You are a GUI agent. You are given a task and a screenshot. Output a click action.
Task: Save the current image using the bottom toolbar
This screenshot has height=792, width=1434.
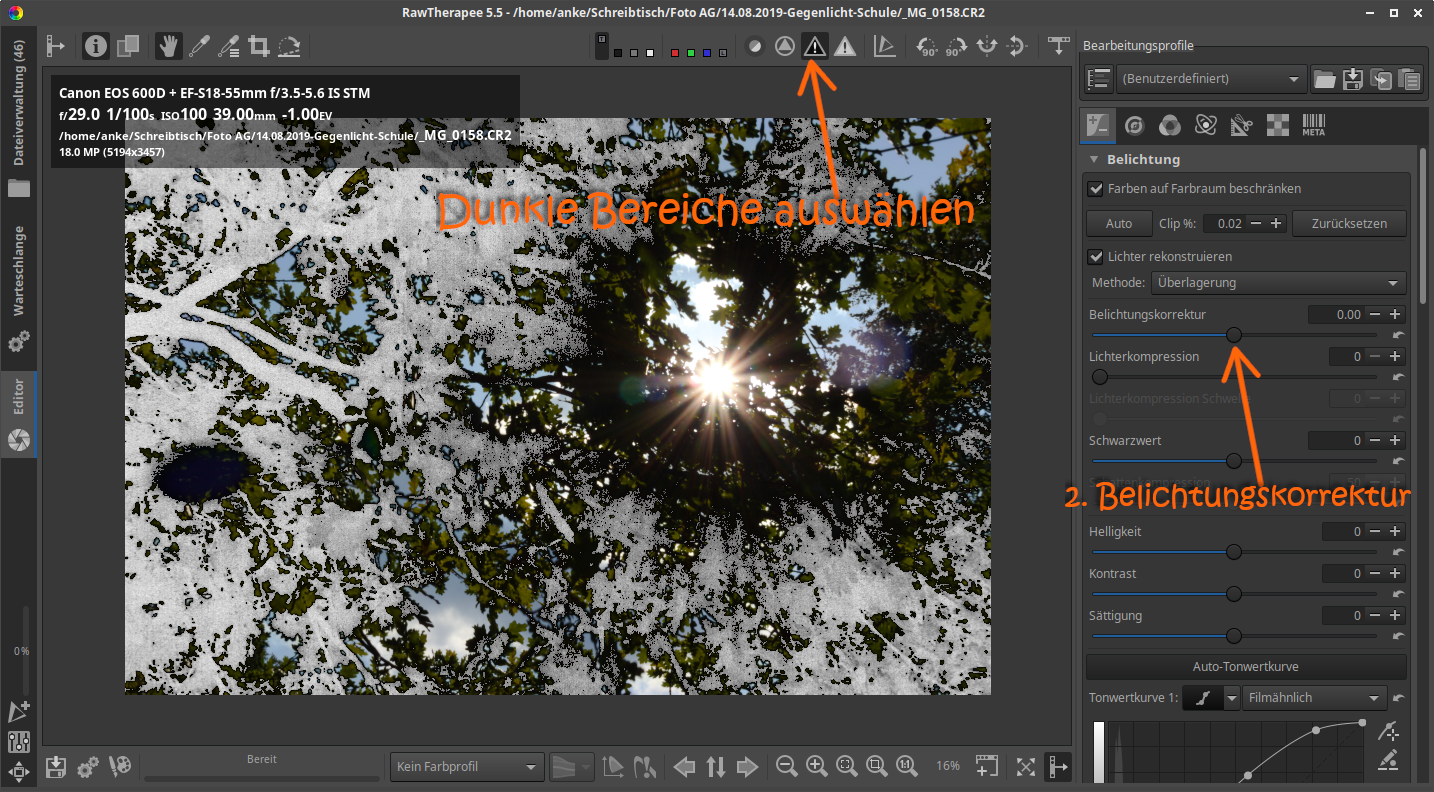pos(56,766)
